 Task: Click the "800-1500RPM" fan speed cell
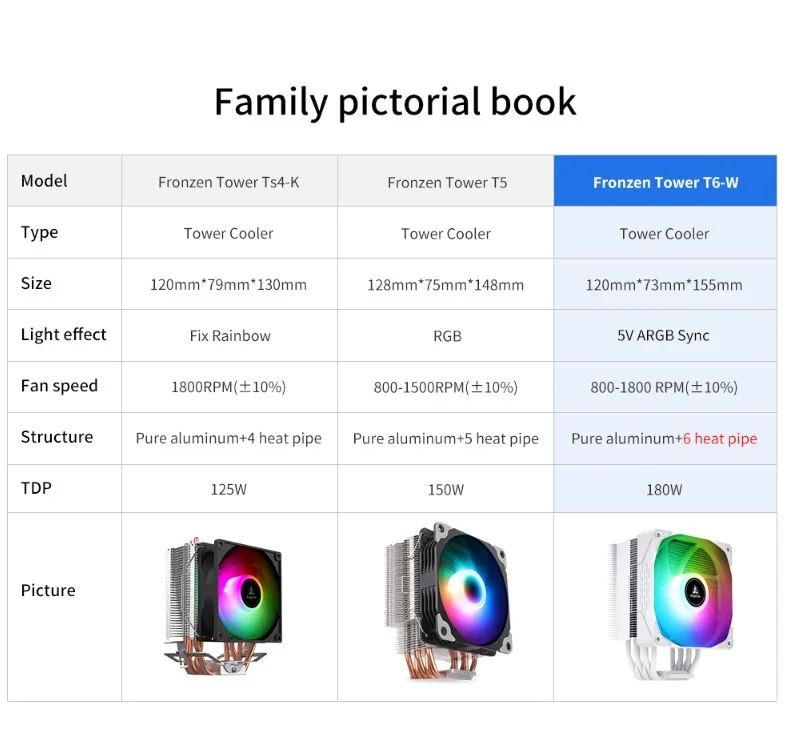[446, 387]
